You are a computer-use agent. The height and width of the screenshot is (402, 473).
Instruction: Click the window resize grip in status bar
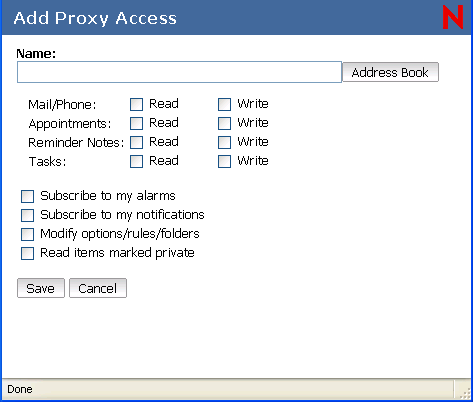tap(465, 393)
